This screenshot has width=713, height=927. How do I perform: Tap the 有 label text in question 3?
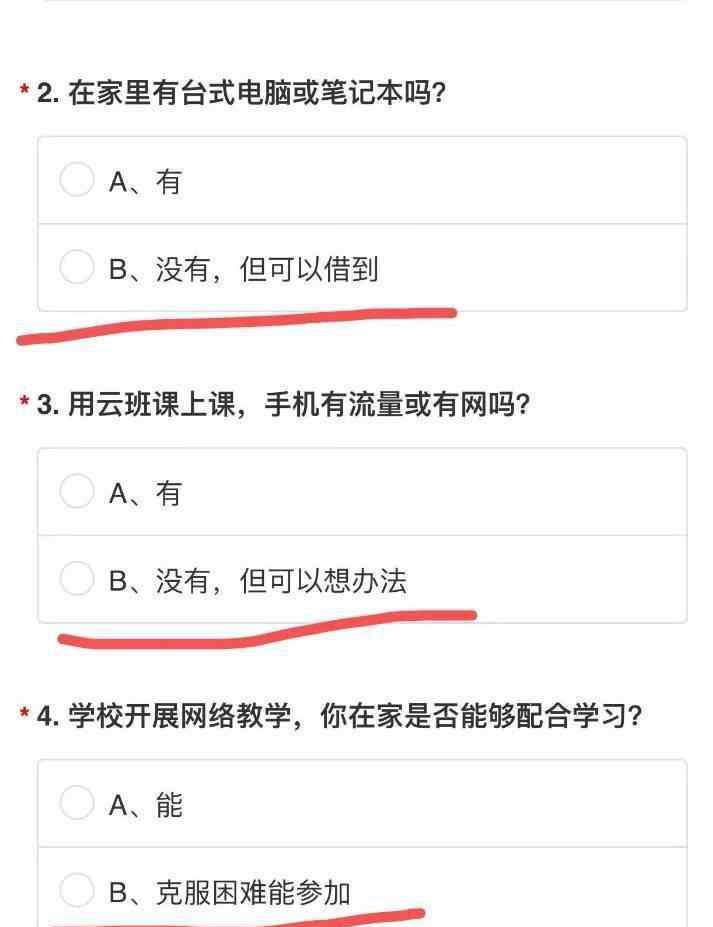coord(168,492)
